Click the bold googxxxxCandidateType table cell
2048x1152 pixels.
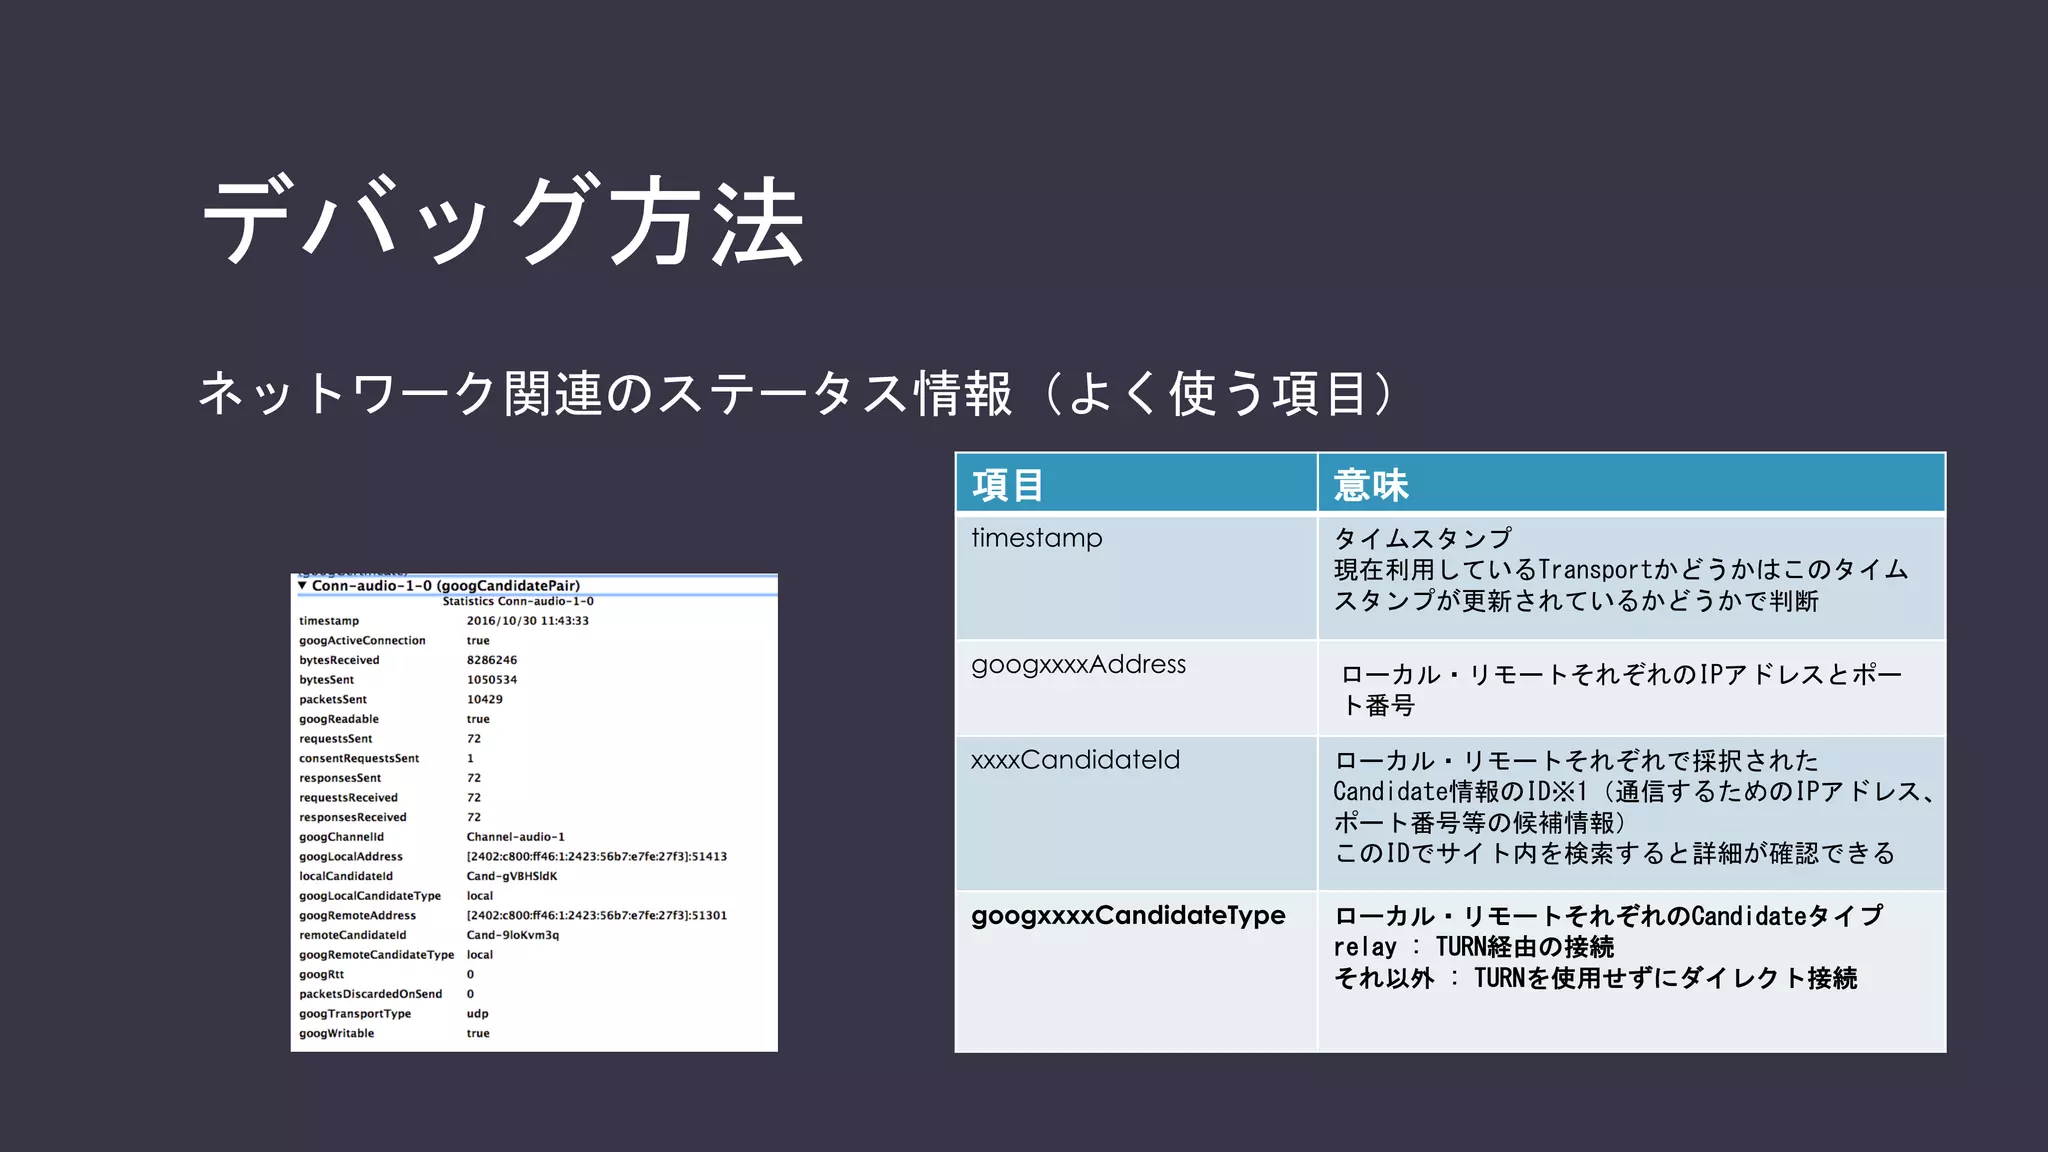tap(1136, 971)
